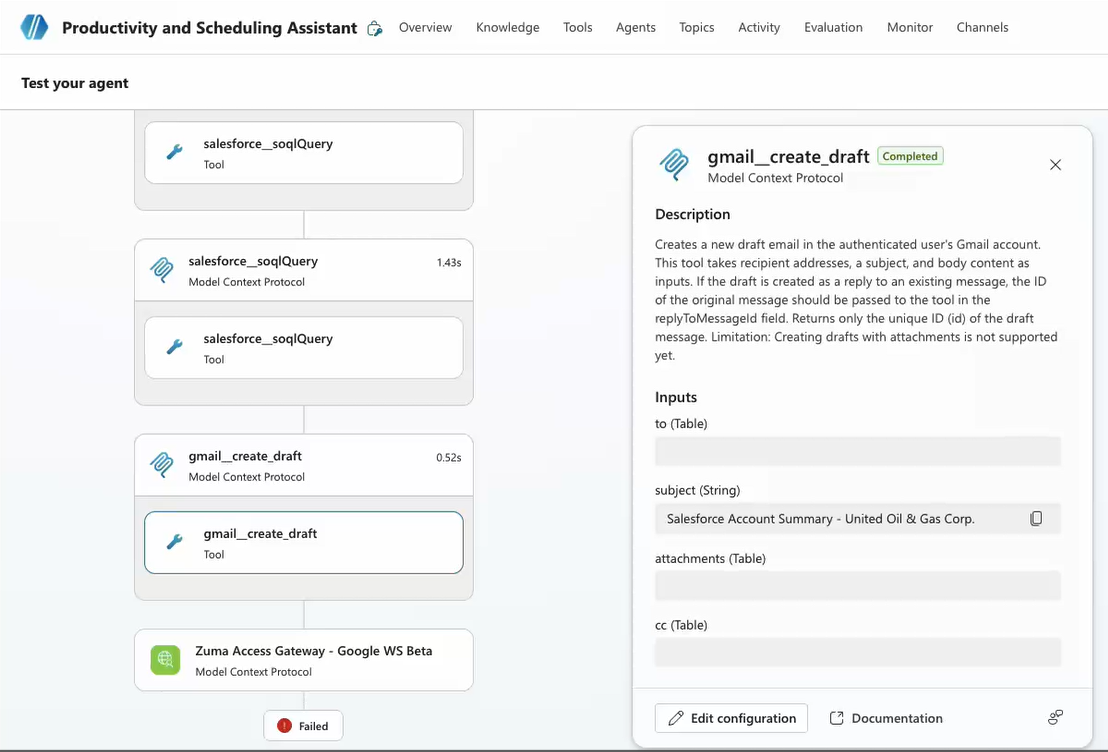Viewport: 1108px width, 752px height.
Task: Open the Agents tab
Action: pyautogui.click(x=635, y=28)
